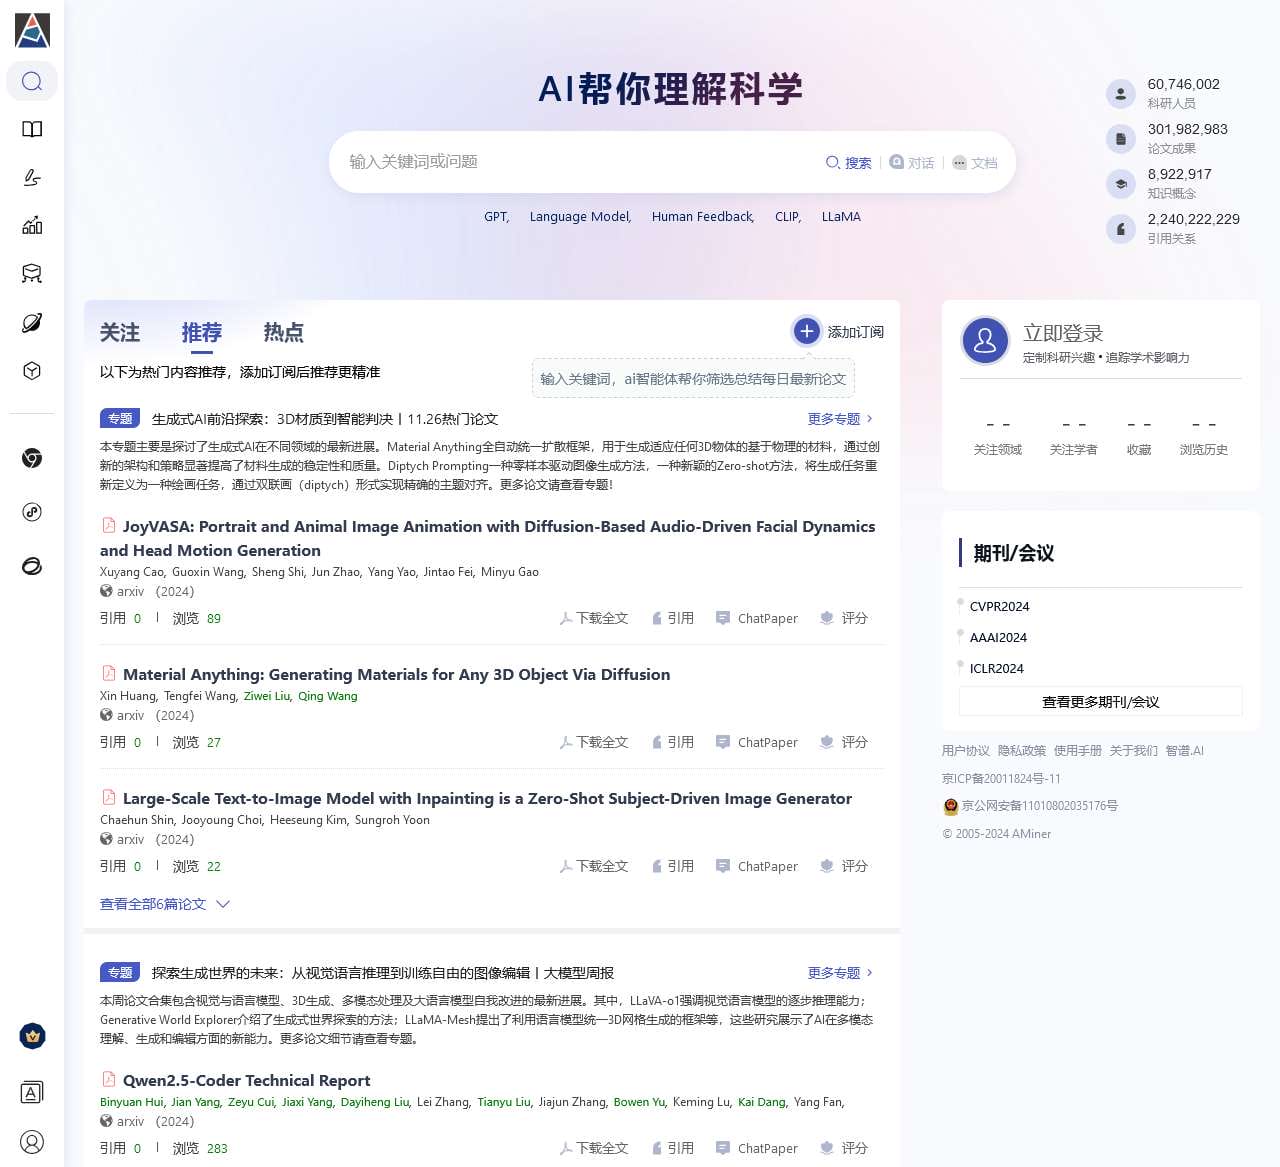Click the login avatar beside 立即登录

[985, 341]
